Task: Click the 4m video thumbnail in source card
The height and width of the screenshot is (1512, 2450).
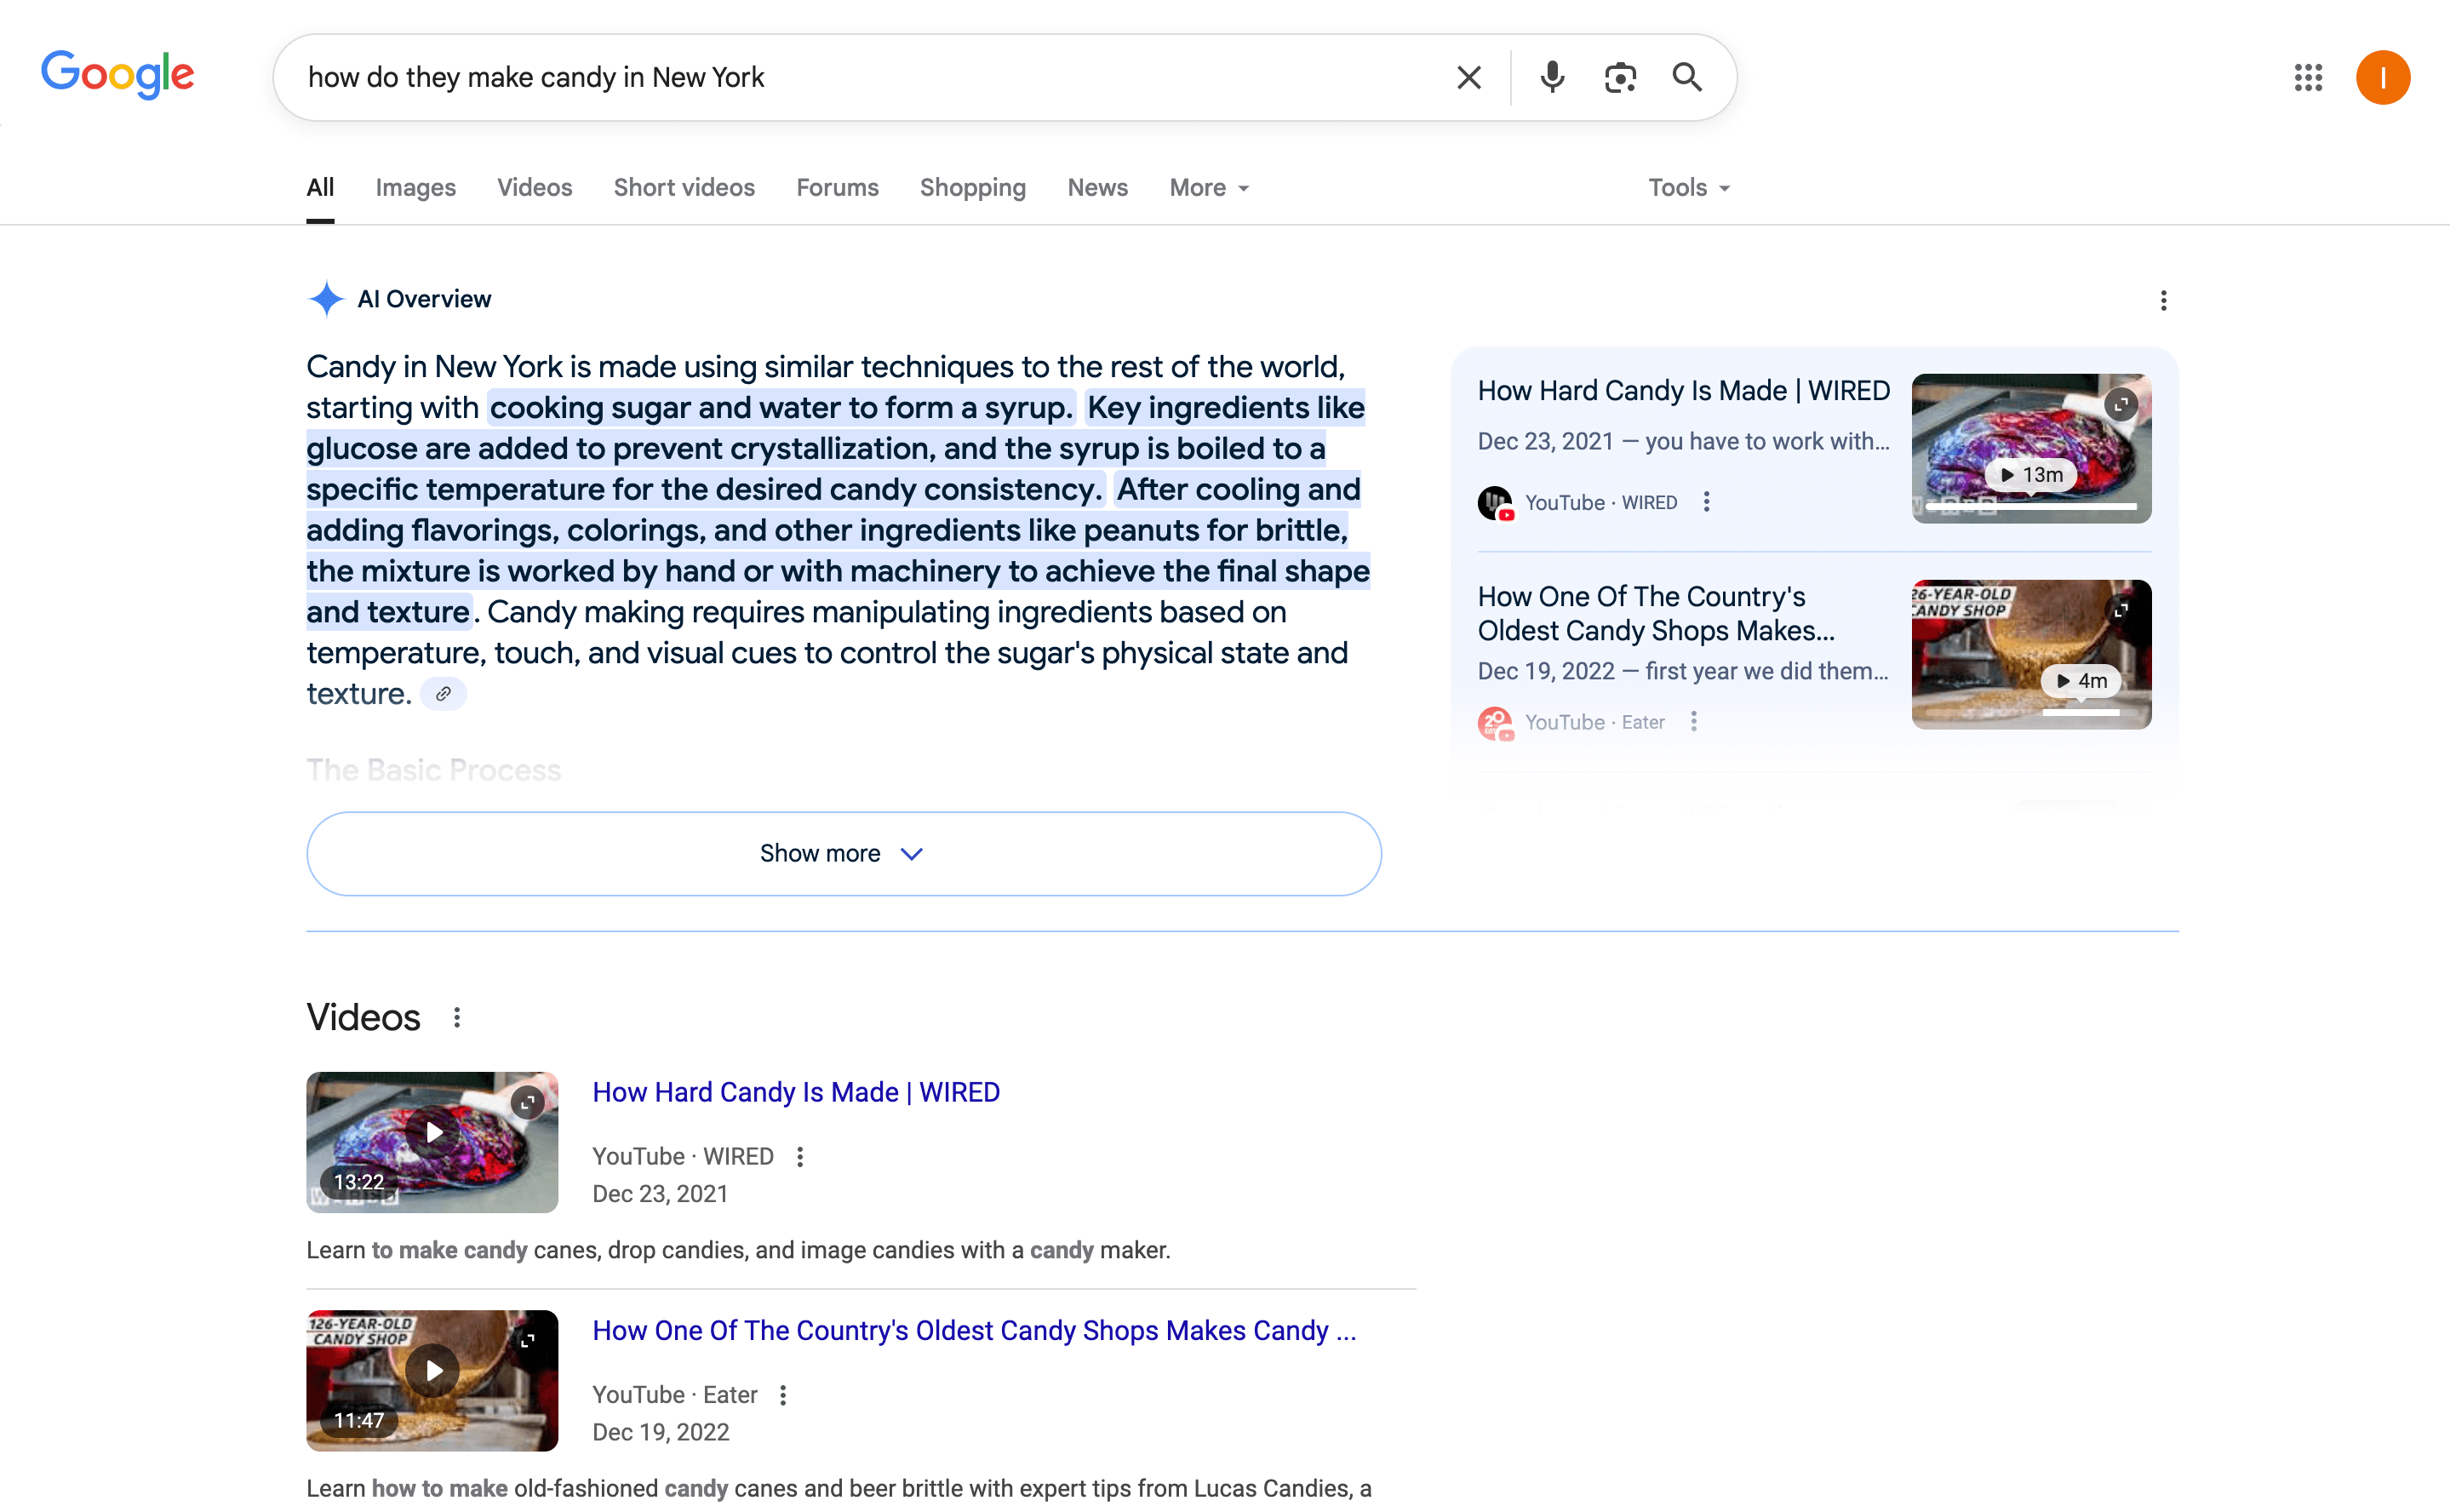Action: coord(2031,654)
